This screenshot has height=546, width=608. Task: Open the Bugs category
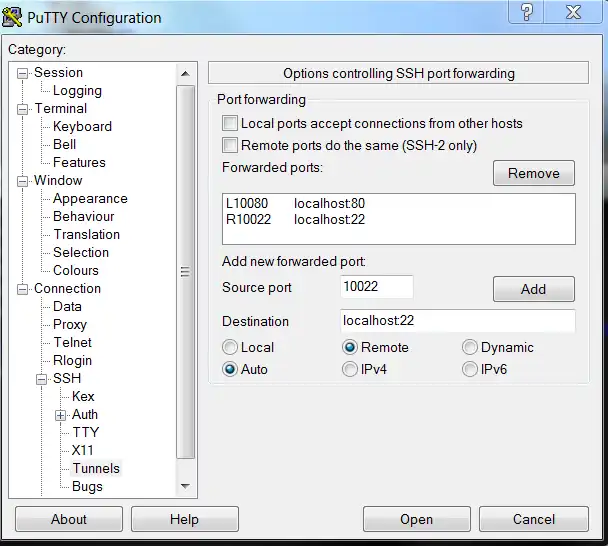(87, 487)
